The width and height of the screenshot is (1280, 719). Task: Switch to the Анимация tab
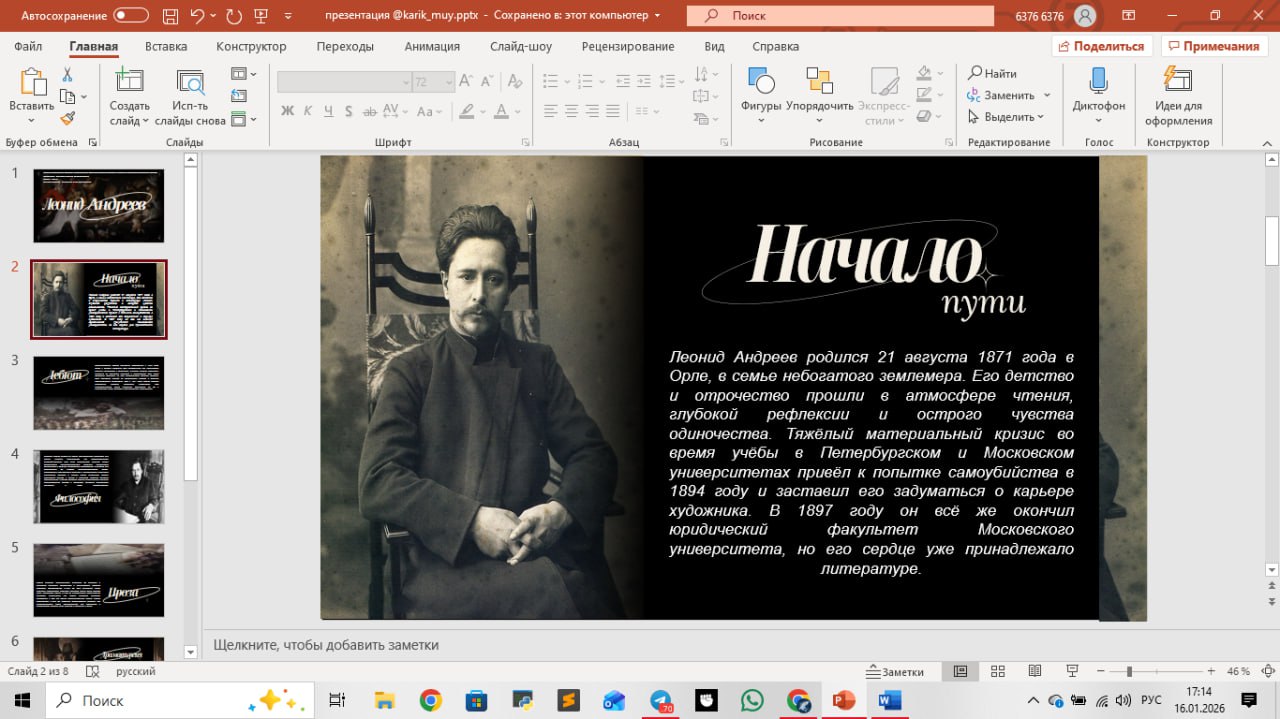tap(432, 47)
